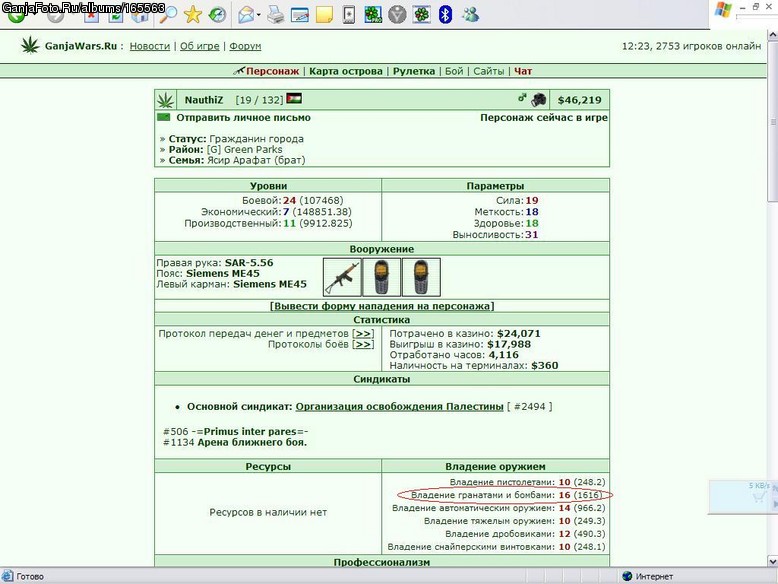Expand the Mail button dropdown arrow
The image size is (778, 584).
point(259,15)
